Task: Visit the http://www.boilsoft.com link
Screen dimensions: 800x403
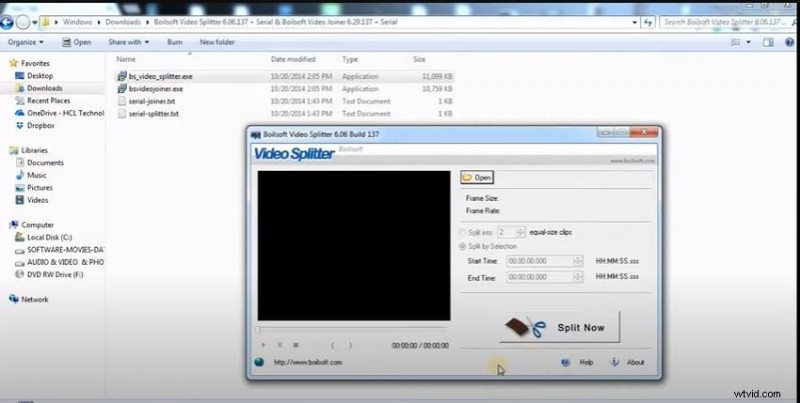Action: click(x=308, y=362)
